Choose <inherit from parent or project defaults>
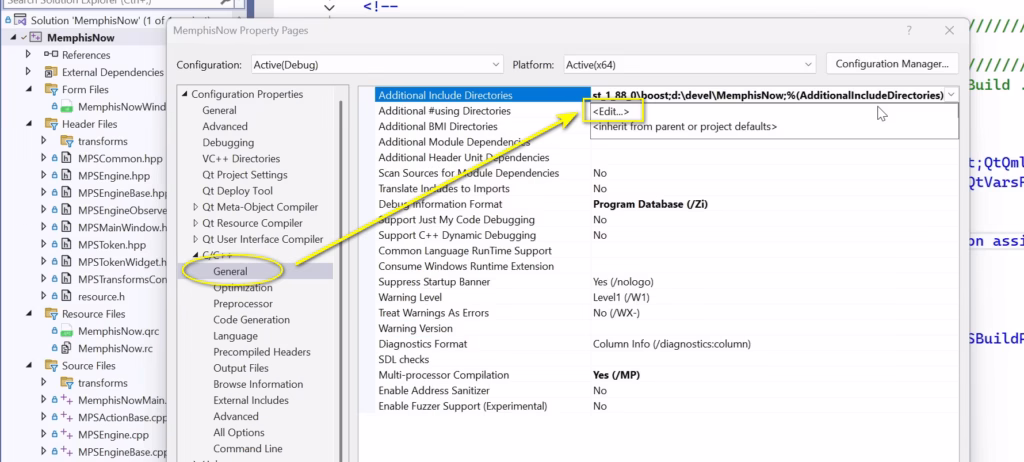Image resolution: width=1024 pixels, height=462 pixels. (684, 127)
